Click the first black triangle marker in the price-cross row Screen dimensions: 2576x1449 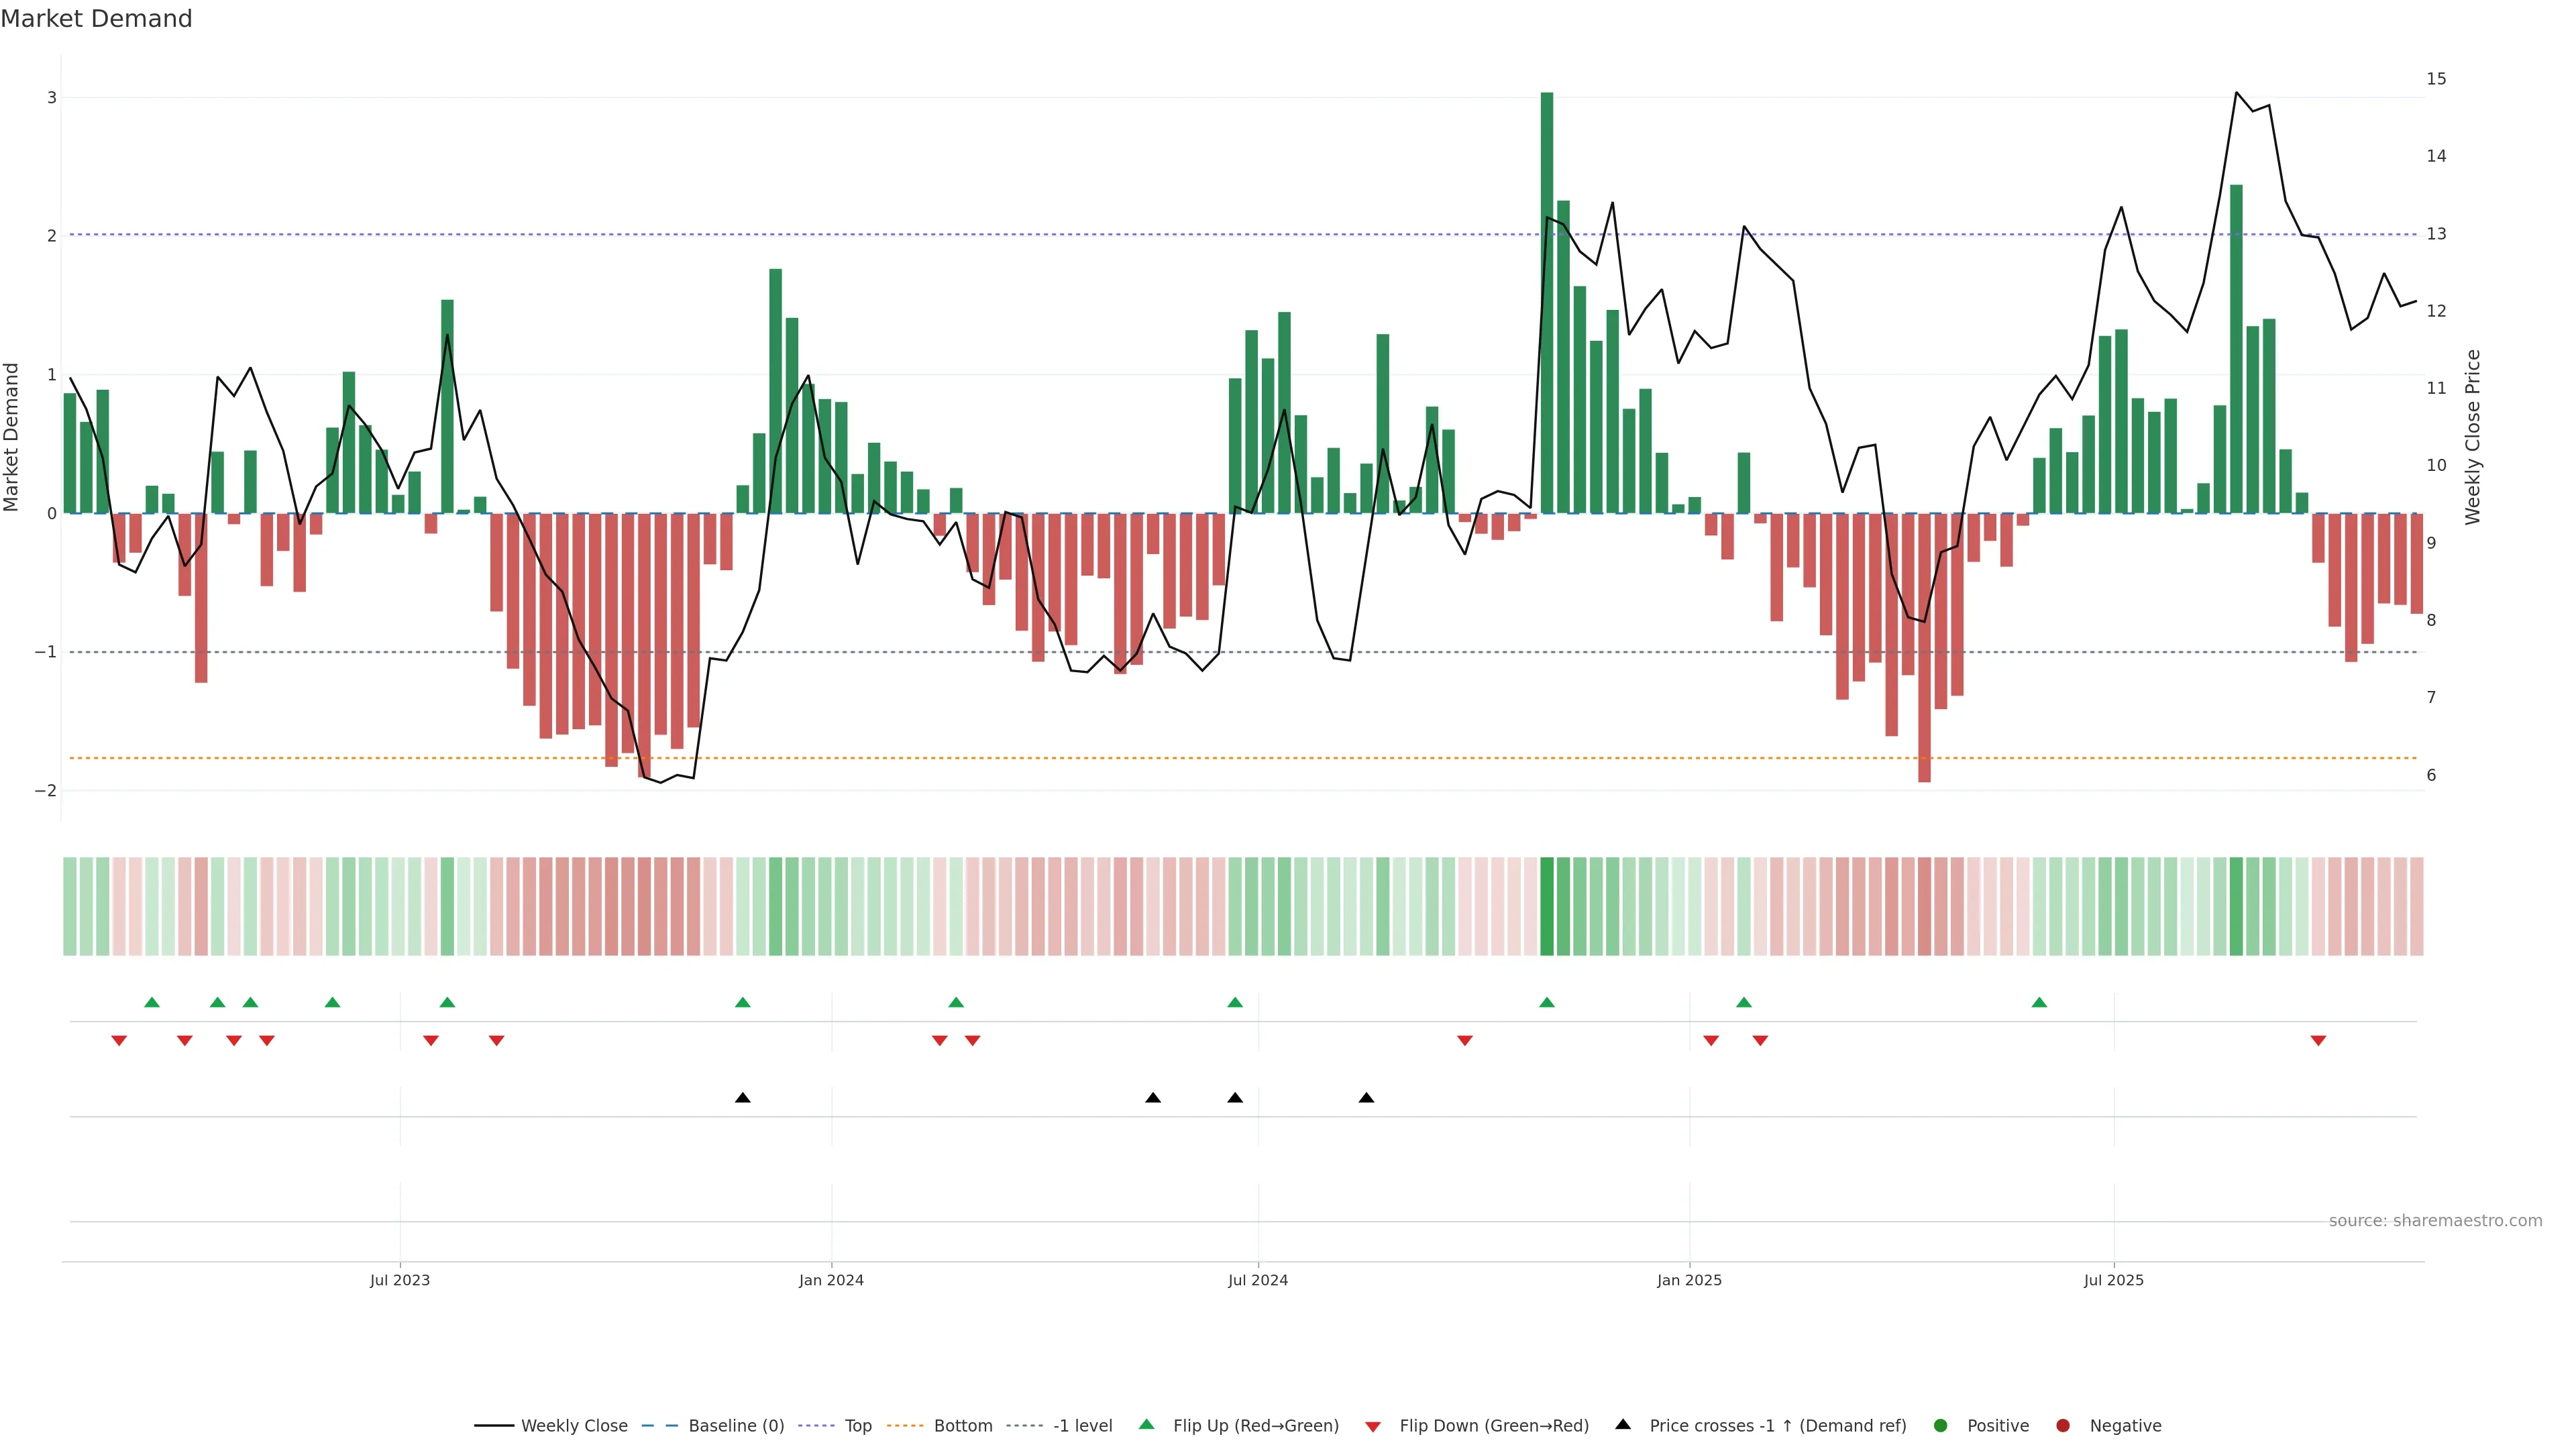click(x=742, y=1098)
